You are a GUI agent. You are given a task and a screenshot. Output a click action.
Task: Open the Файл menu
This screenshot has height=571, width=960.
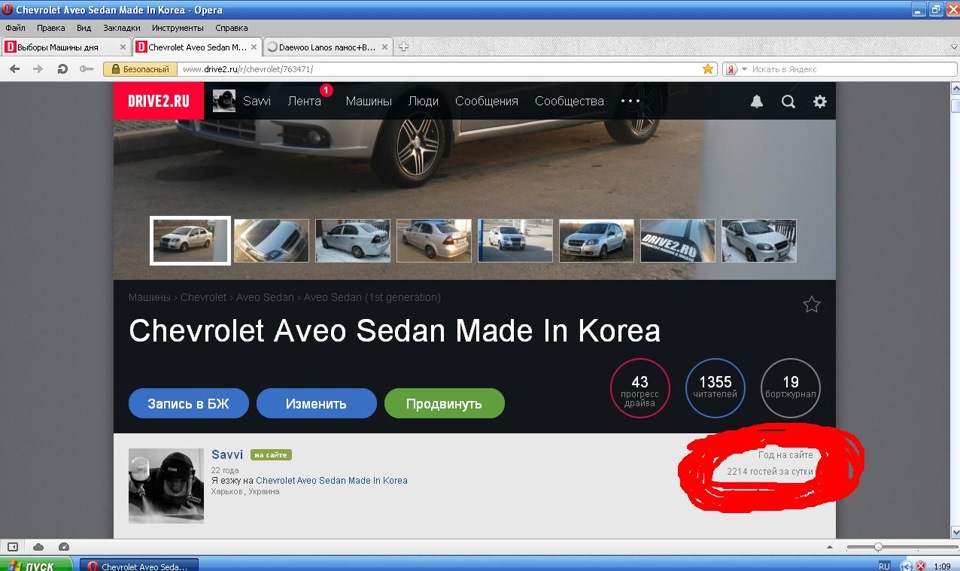[x=15, y=28]
